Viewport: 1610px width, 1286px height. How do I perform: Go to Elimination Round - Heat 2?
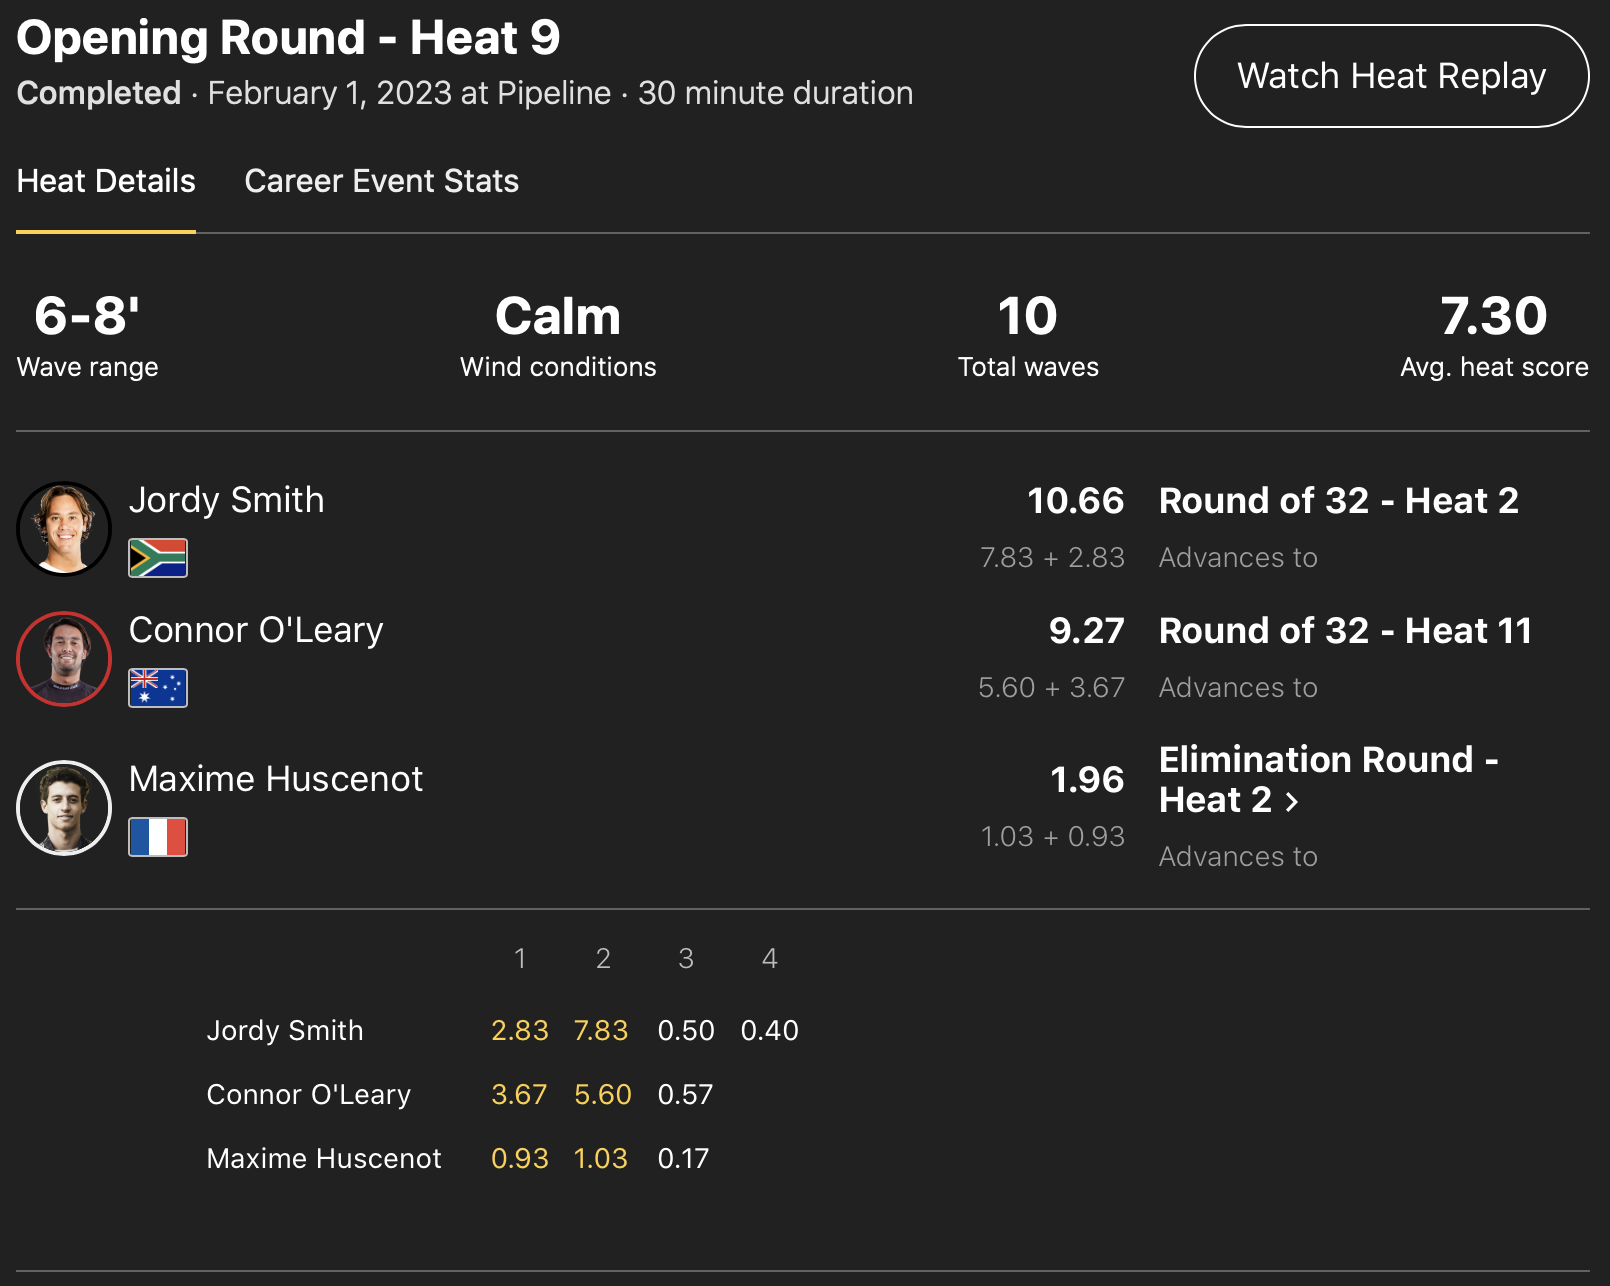(1327, 779)
